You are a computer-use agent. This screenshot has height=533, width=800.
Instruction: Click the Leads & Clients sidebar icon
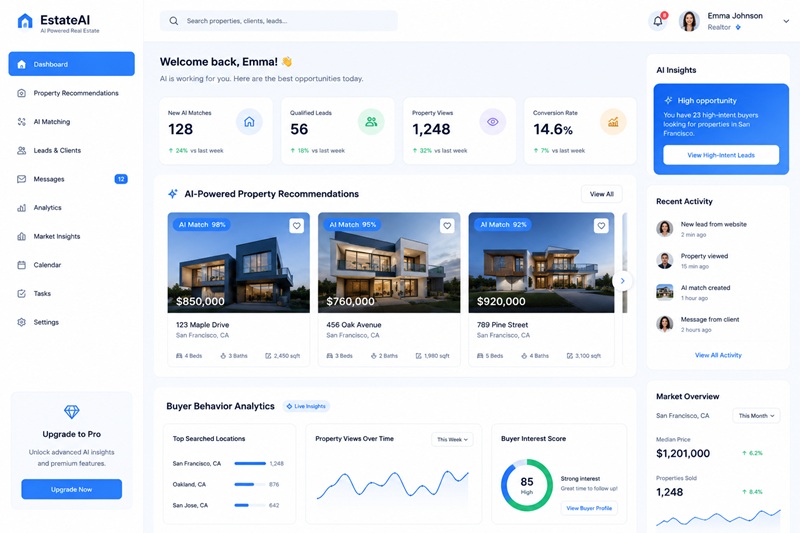(x=21, y=150)
